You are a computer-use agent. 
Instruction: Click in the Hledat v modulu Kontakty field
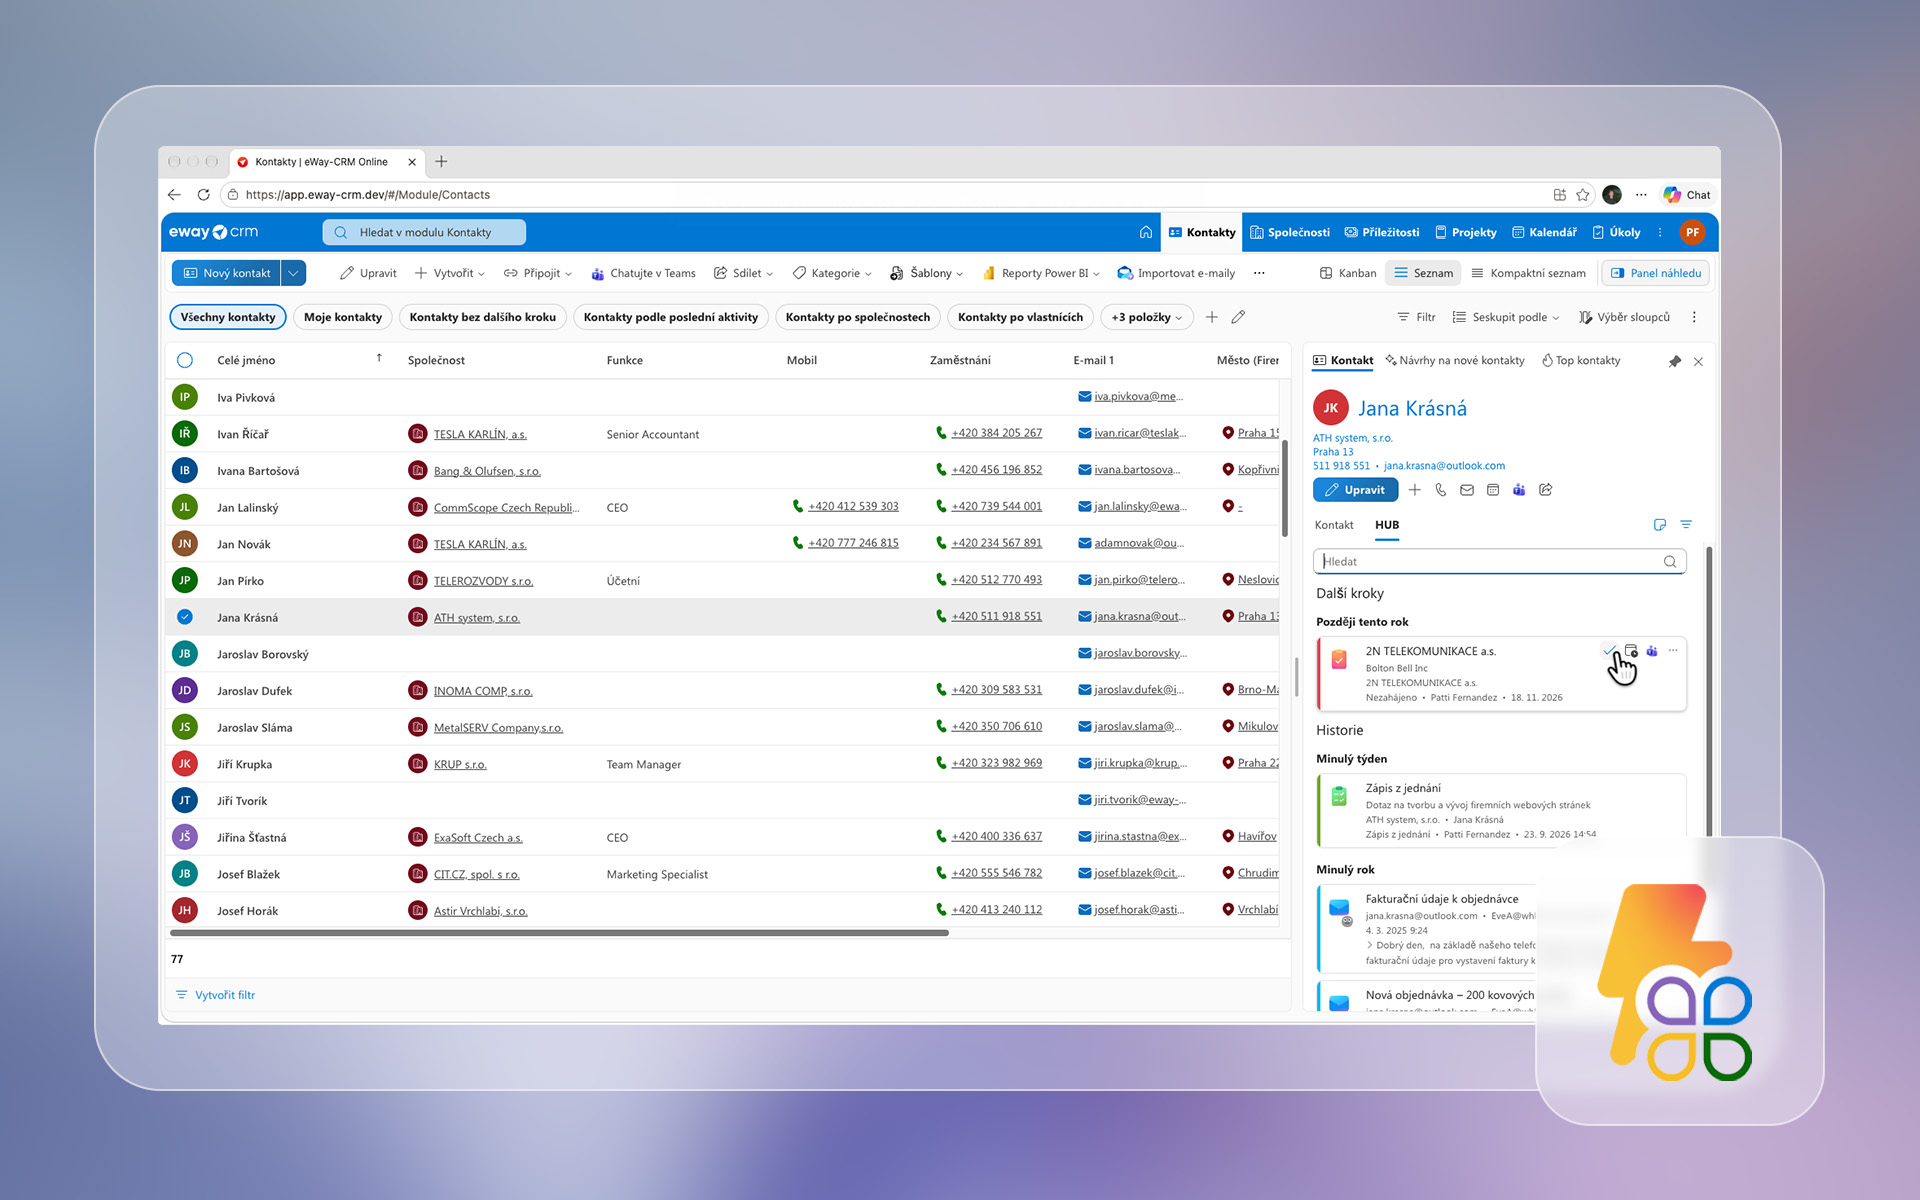pos(424,232)
